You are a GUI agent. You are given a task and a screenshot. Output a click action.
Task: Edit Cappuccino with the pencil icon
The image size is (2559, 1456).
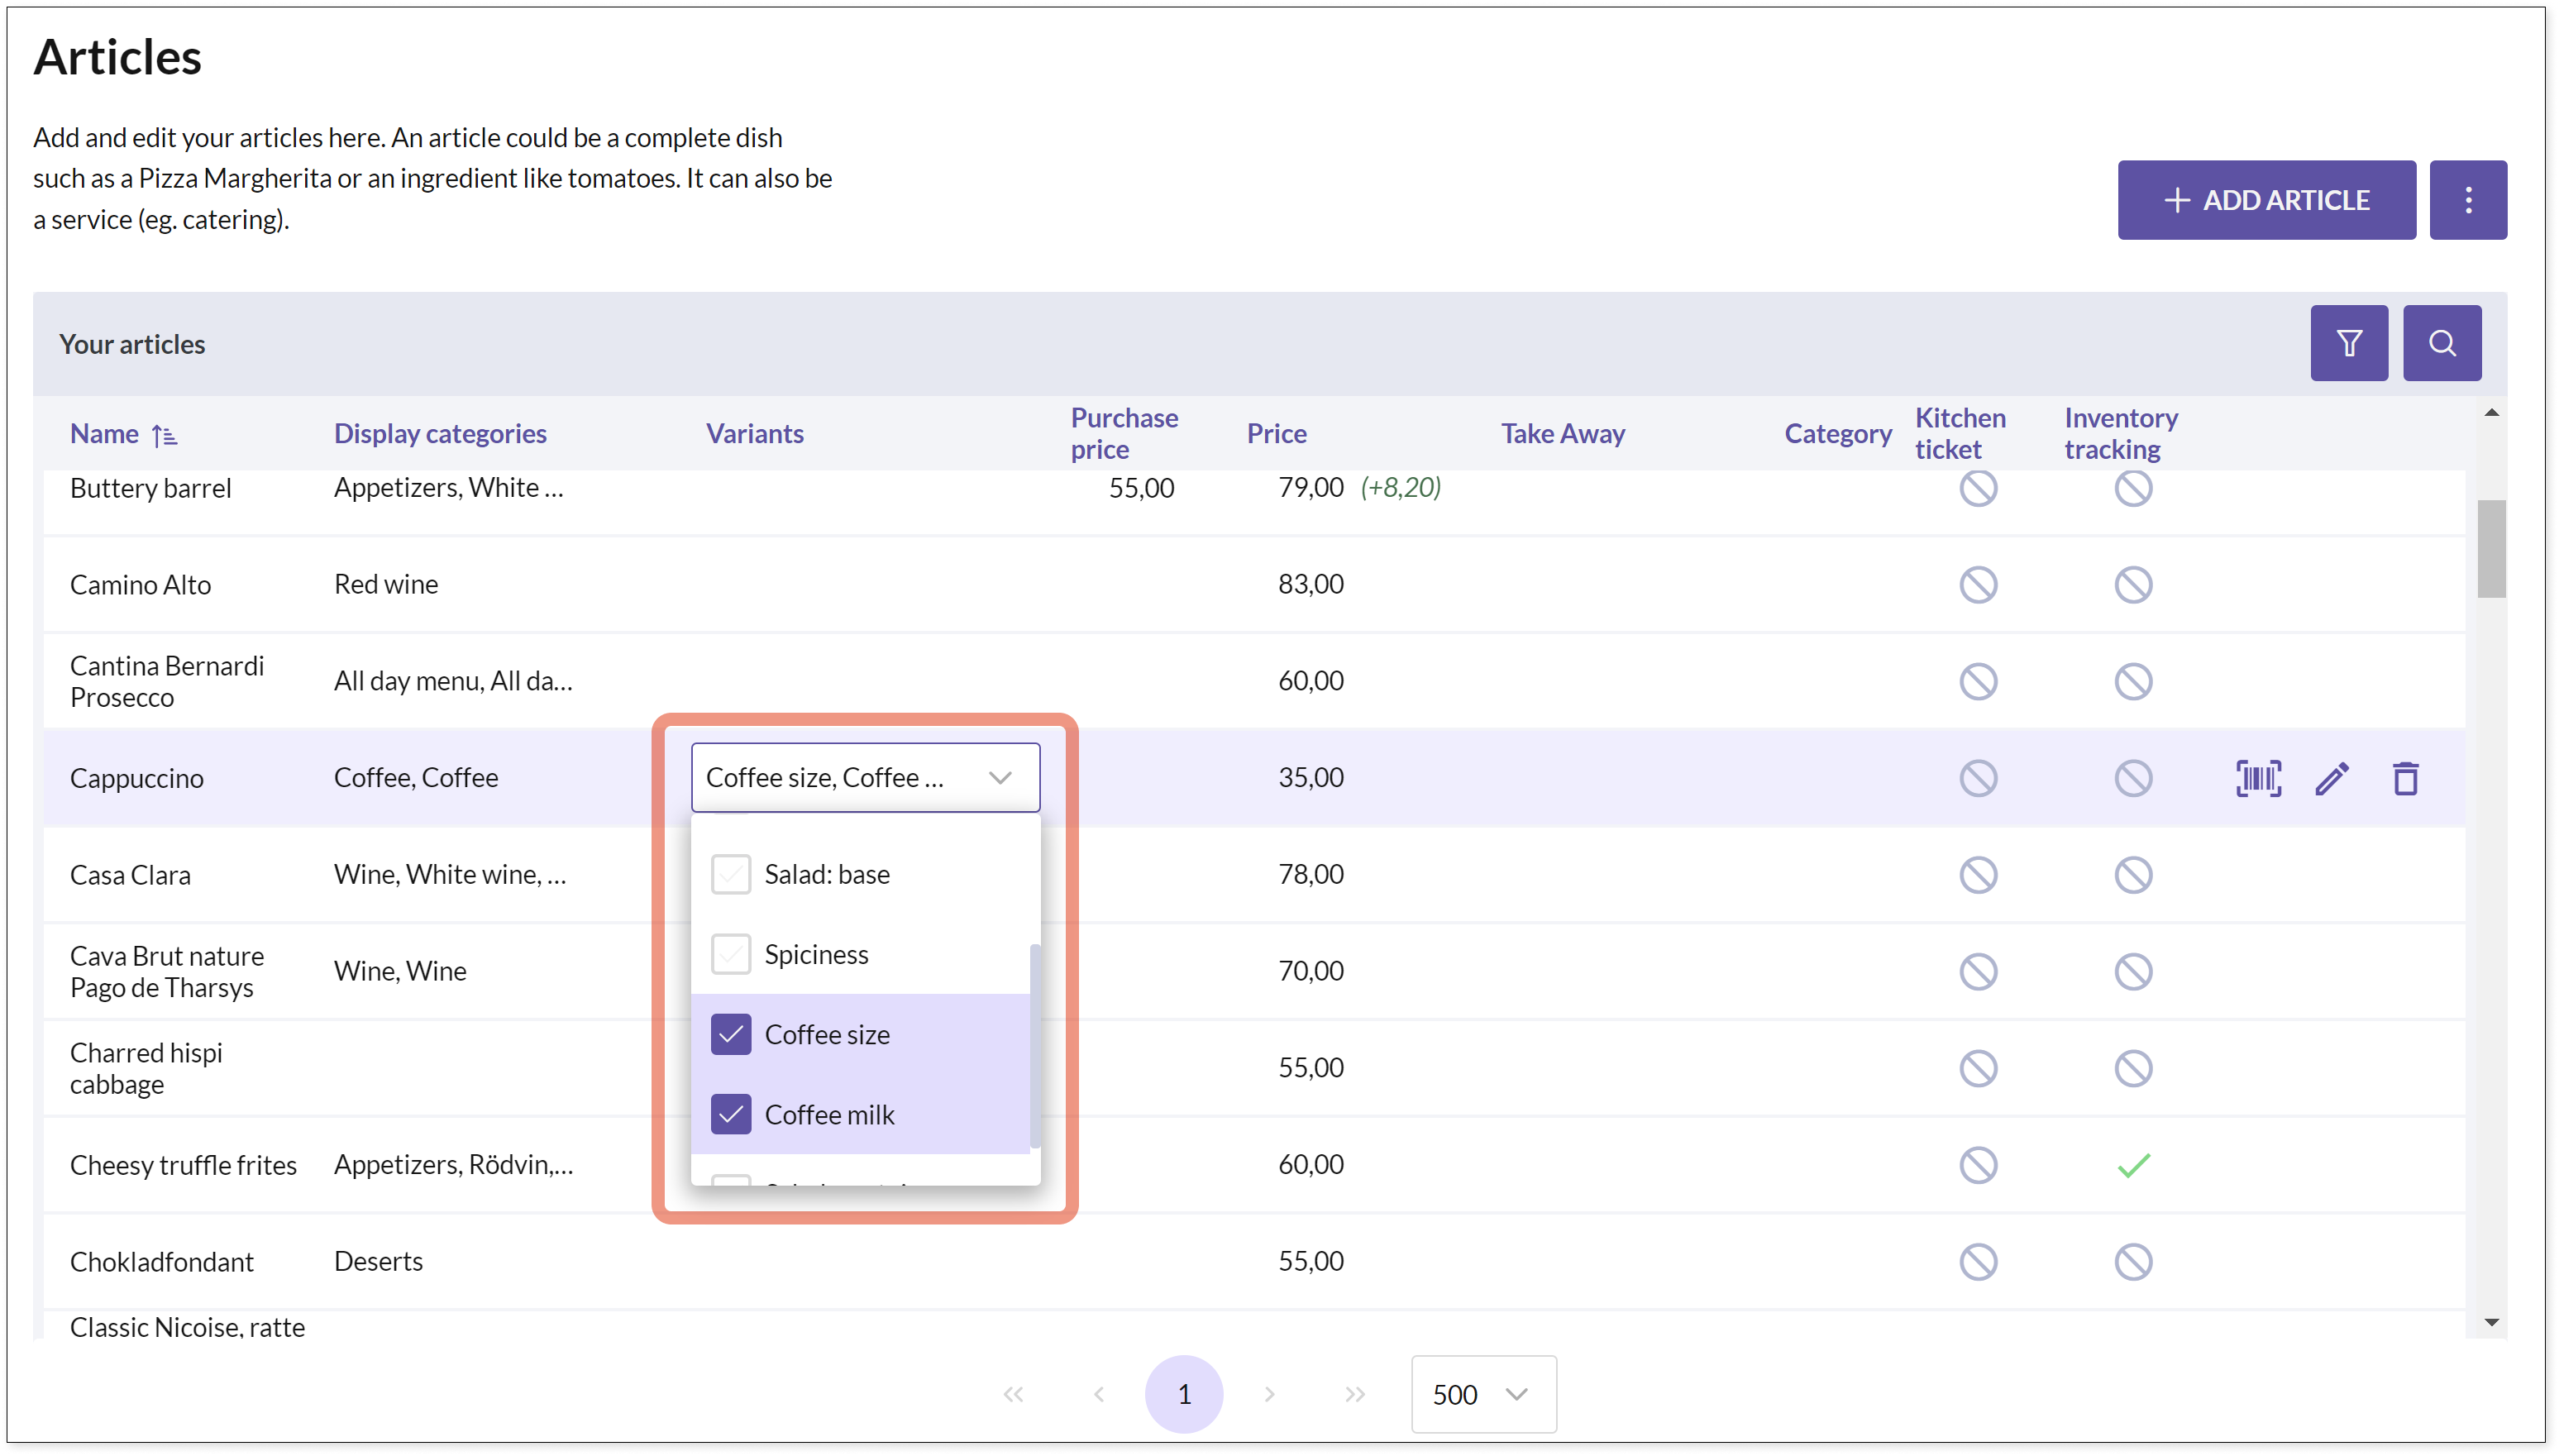(2331, 778)
